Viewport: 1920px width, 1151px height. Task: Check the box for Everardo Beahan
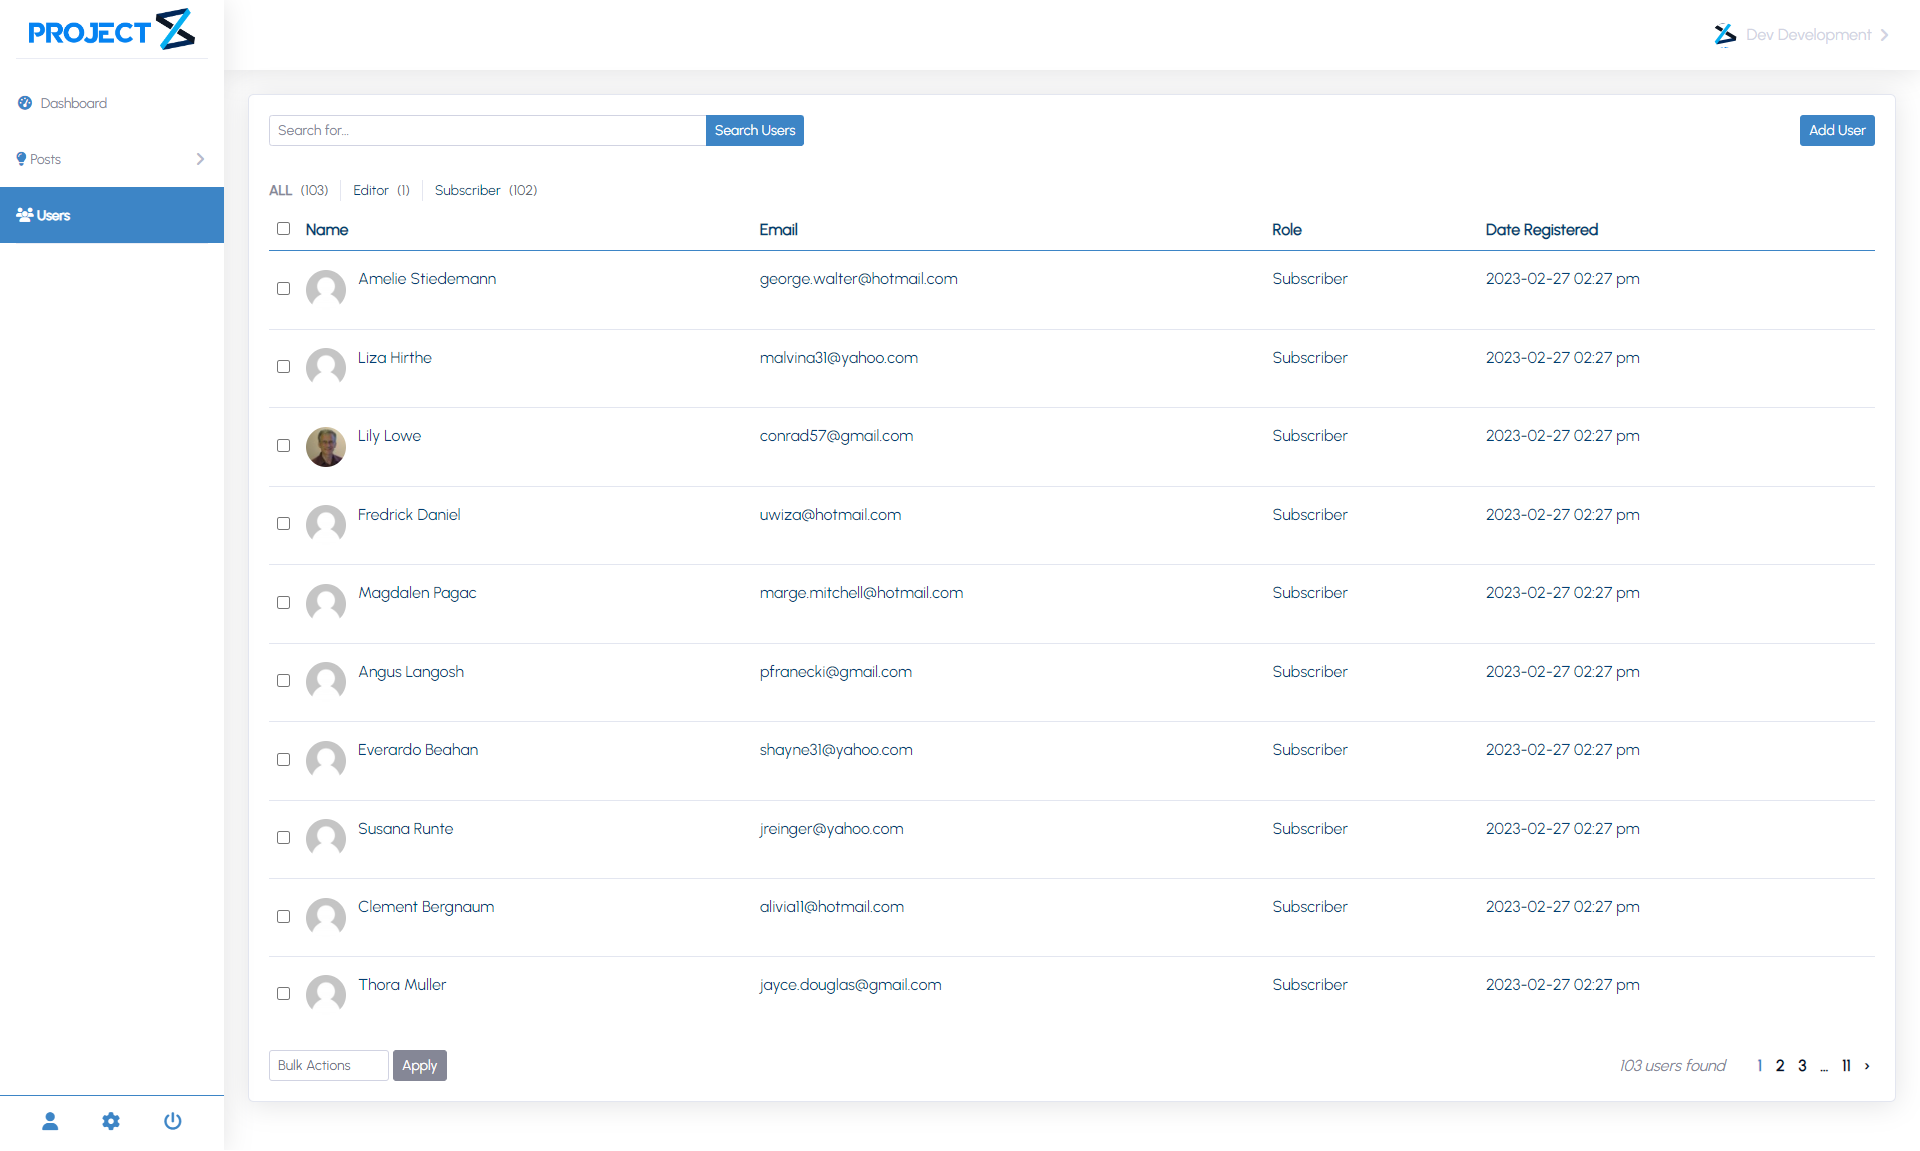pyautogui.click(x=284, y=760)
